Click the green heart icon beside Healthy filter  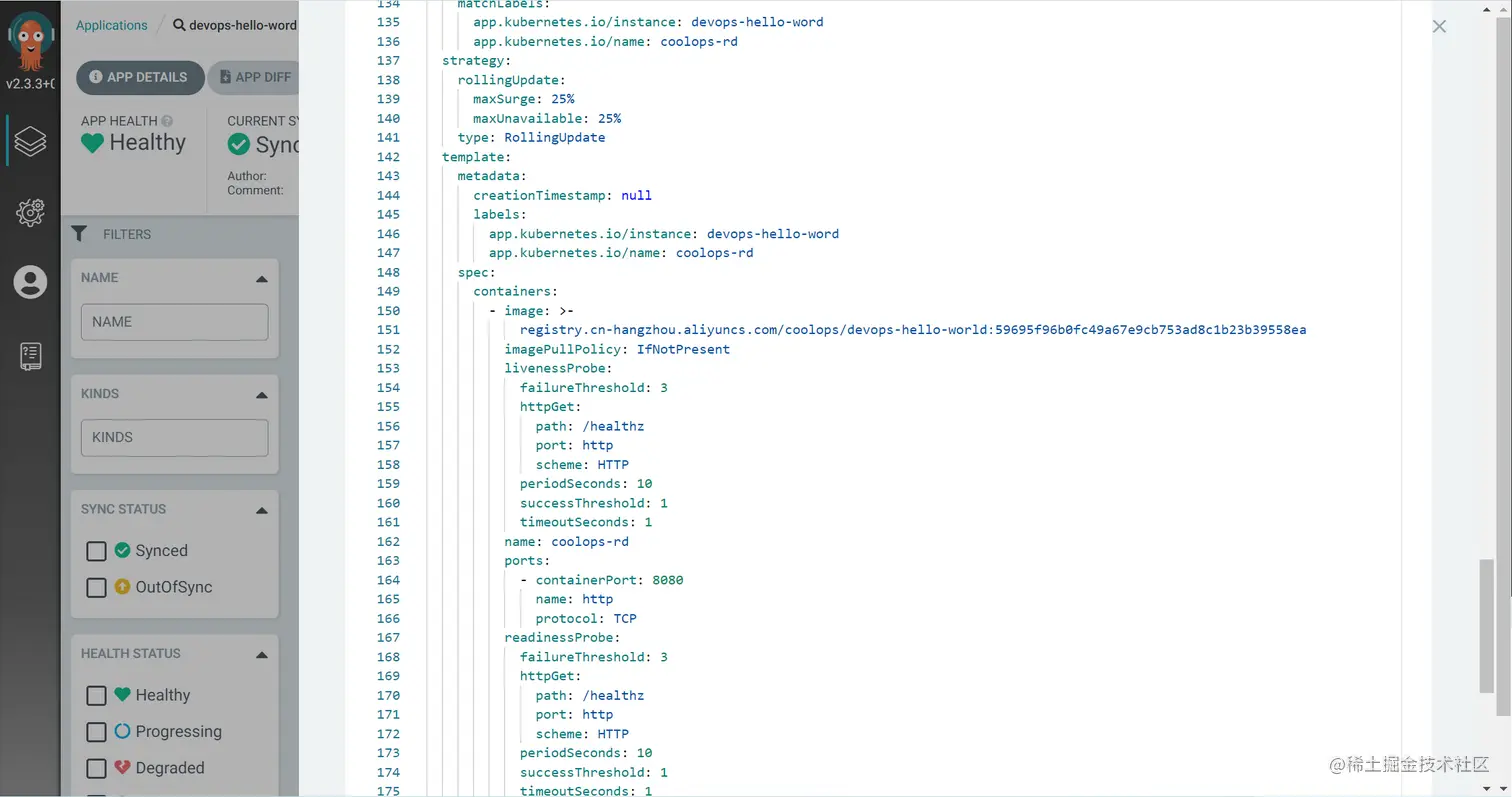pyautogui.click(x=123, y=695)
